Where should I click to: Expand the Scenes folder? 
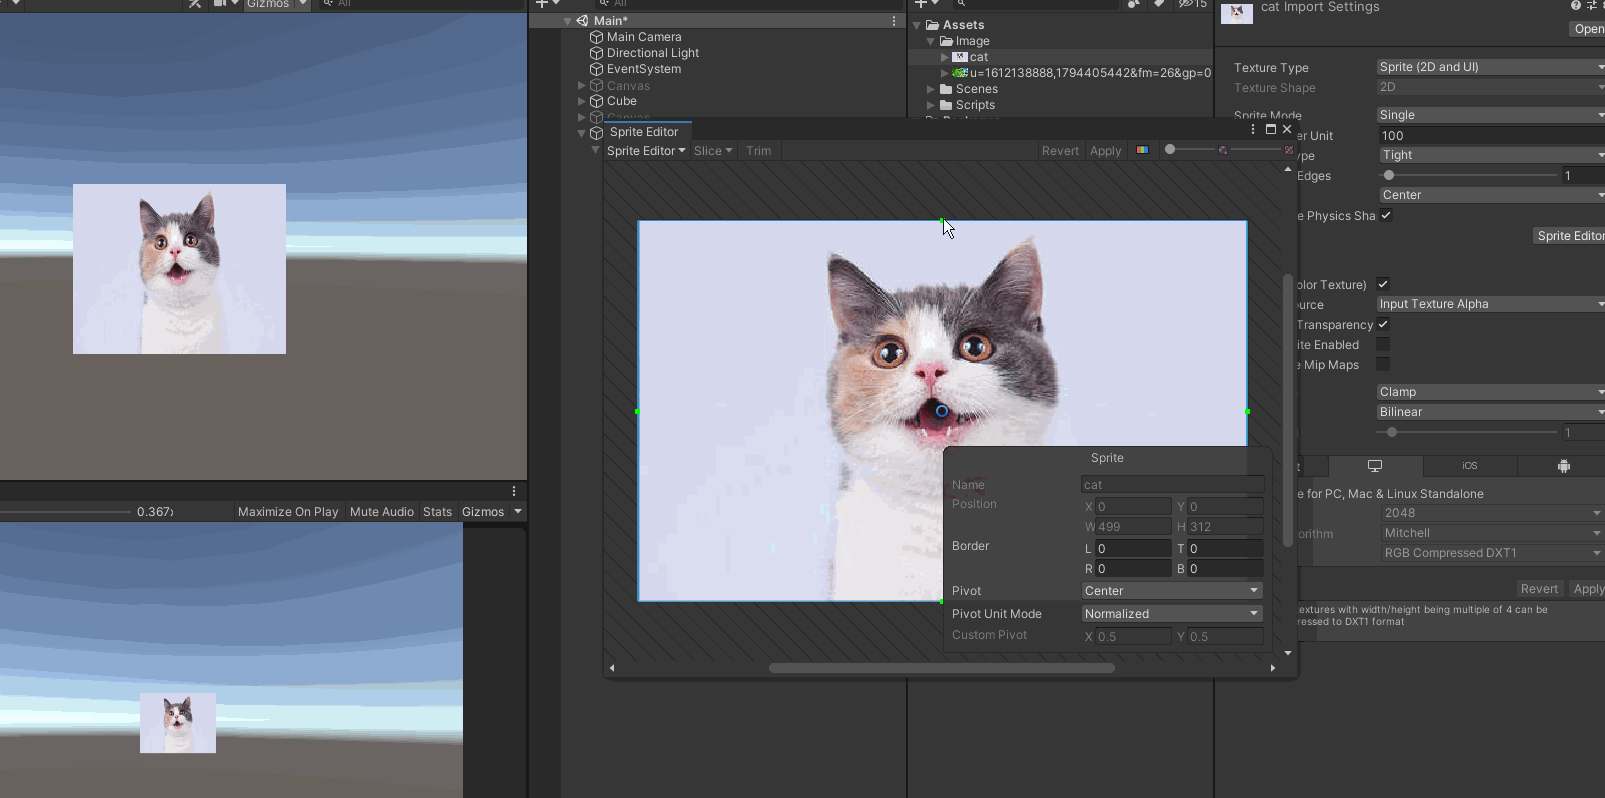point(931,89)
